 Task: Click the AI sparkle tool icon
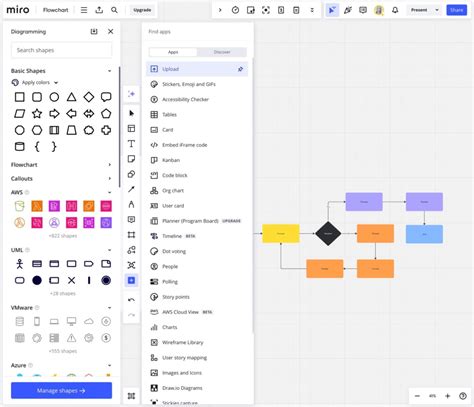coord(131,94)
